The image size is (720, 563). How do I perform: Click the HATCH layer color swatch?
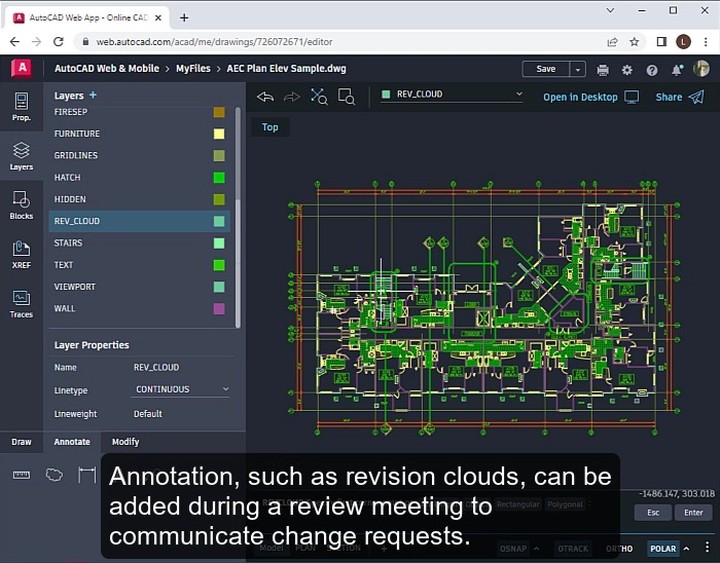tap(219, 177)
